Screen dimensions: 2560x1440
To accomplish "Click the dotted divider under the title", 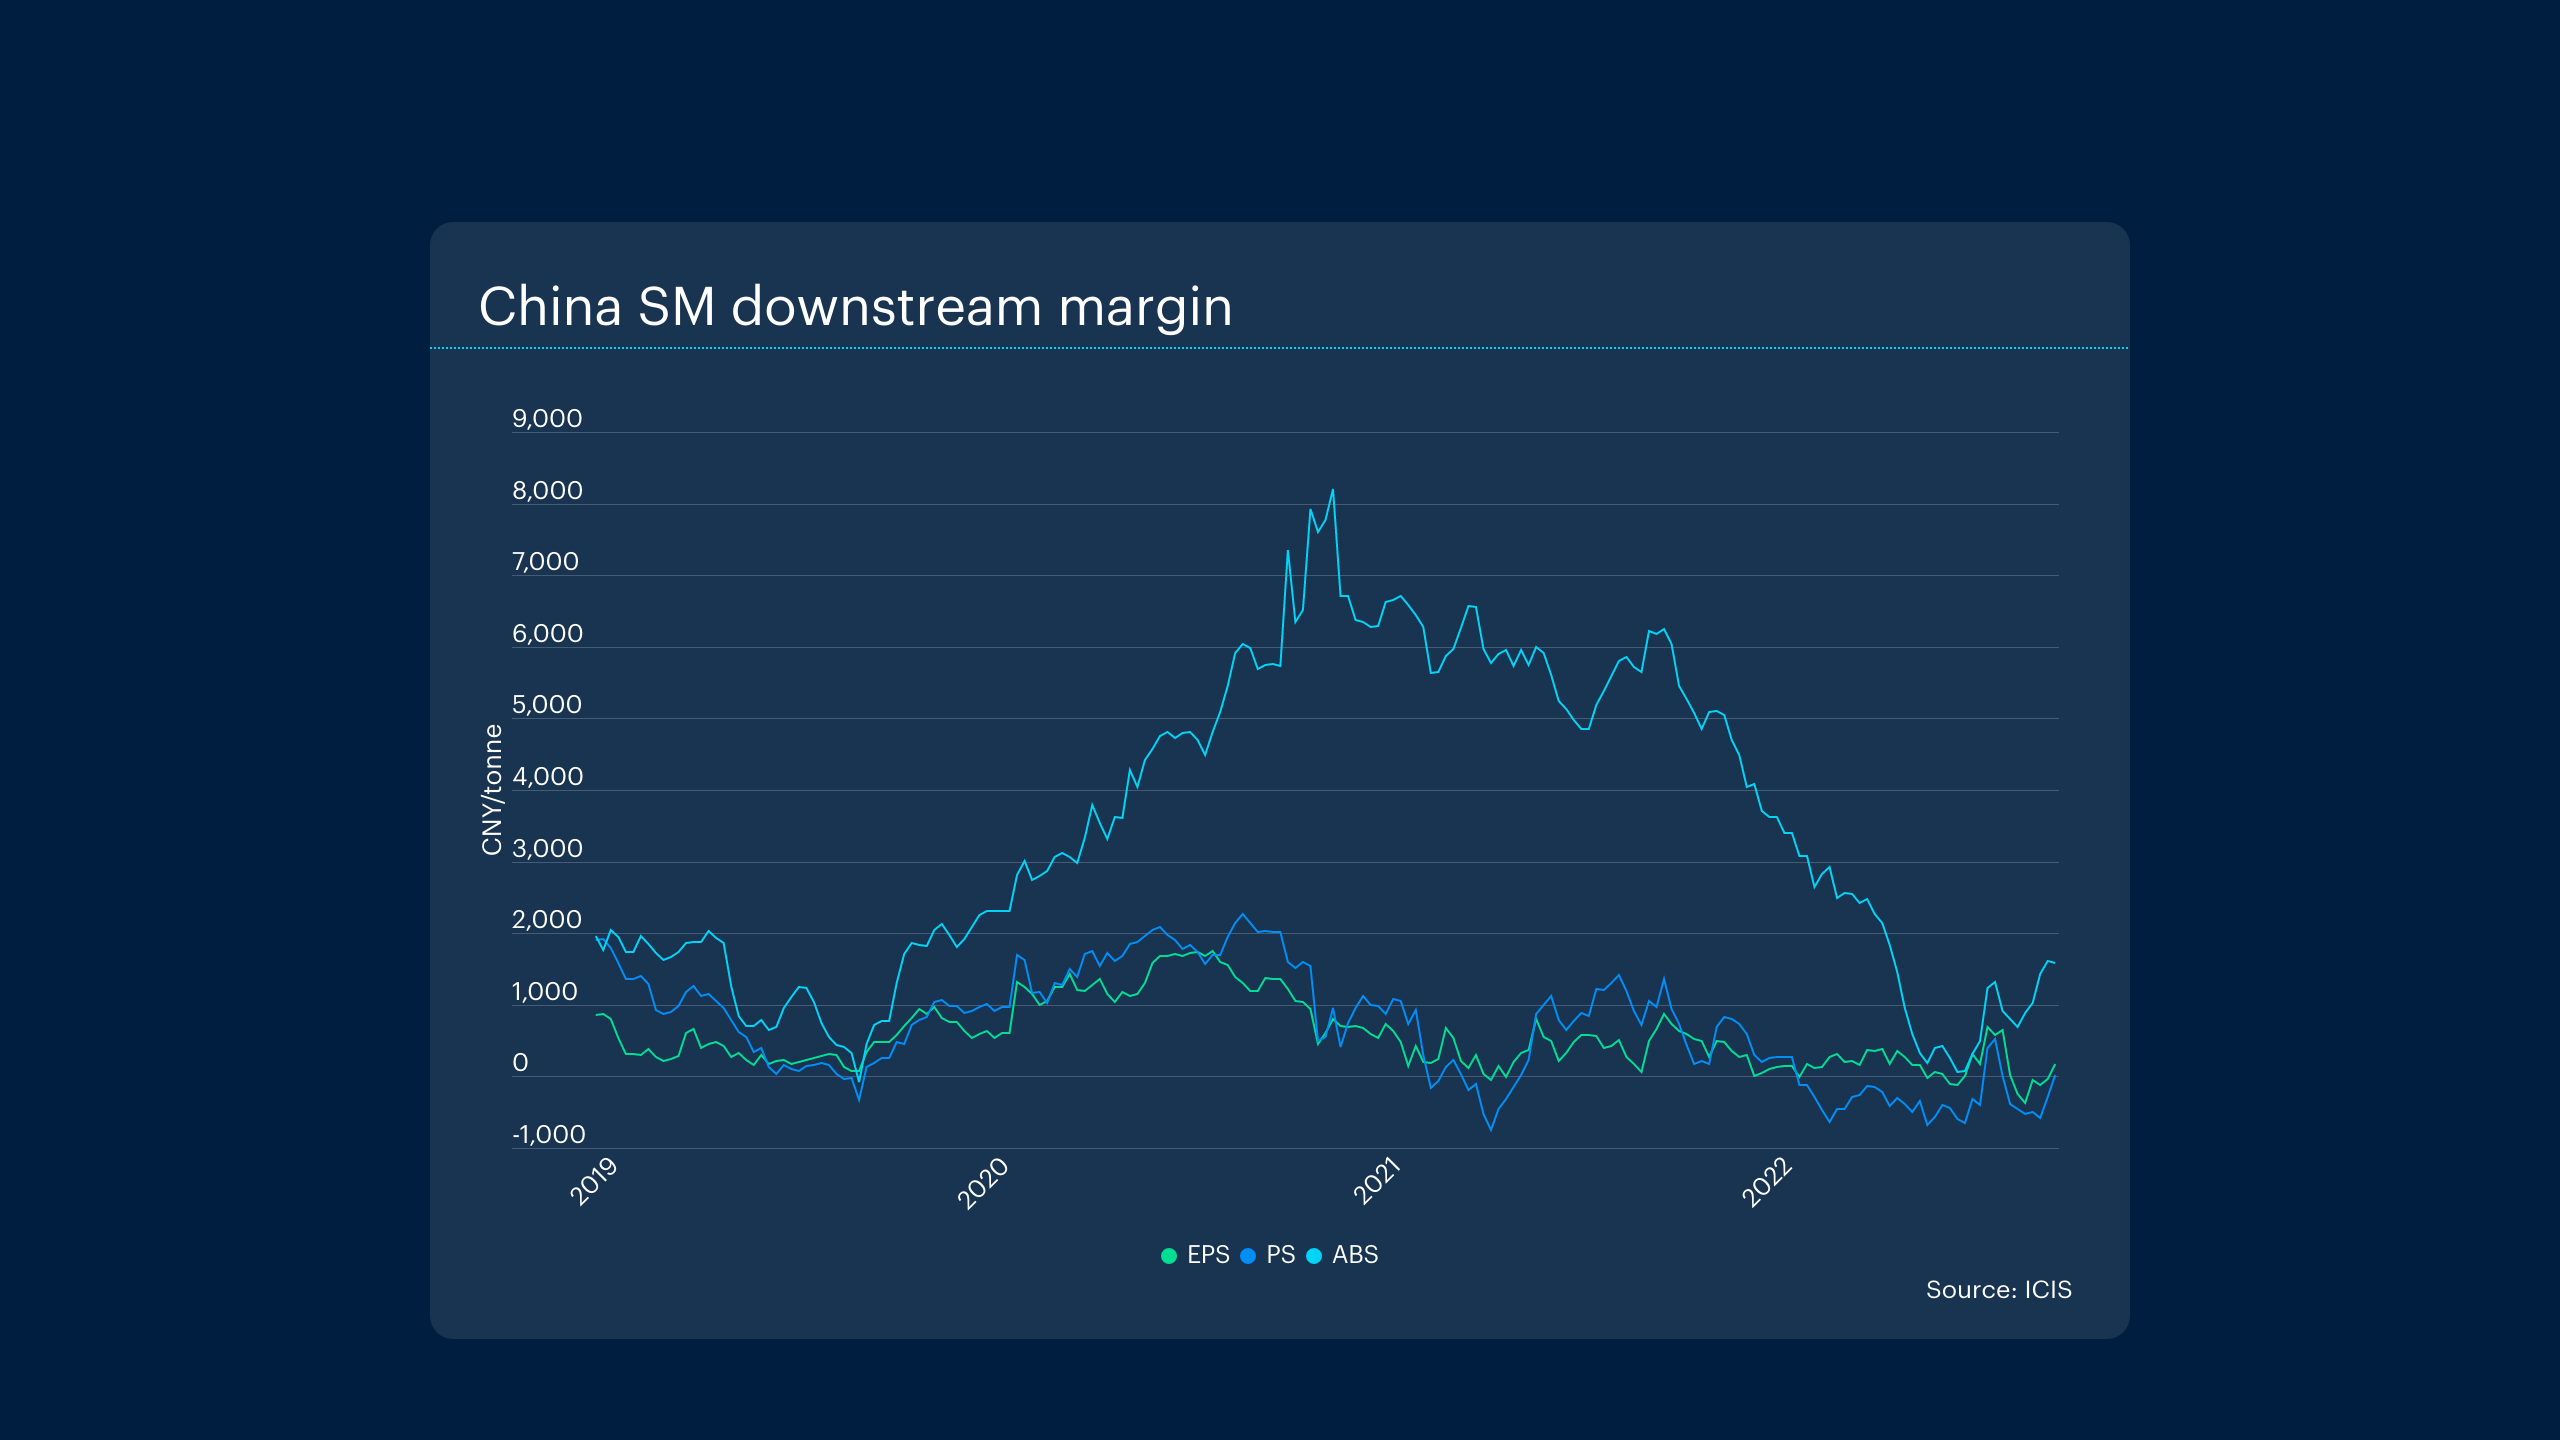I will [1279, 348].
